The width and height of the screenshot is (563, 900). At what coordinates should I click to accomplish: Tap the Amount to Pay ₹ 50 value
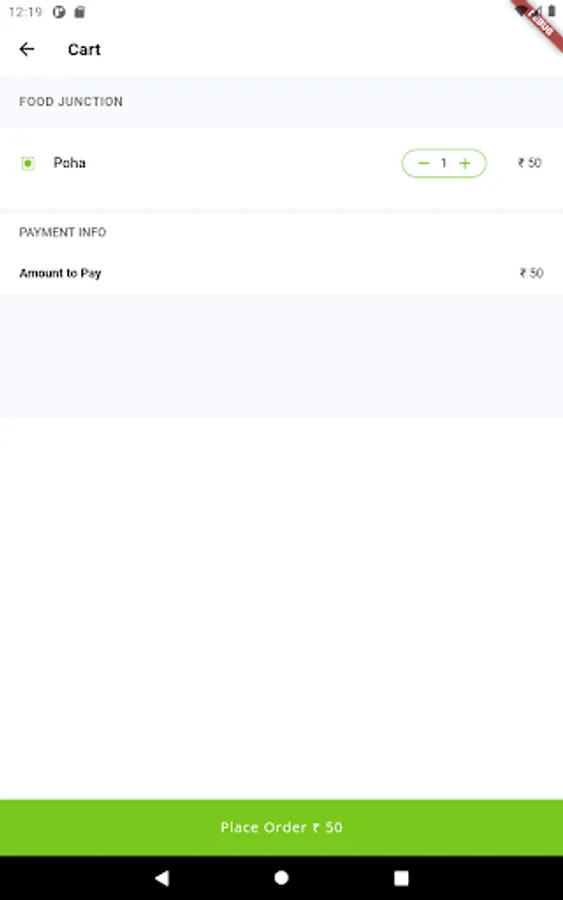(x=531, y=273)
